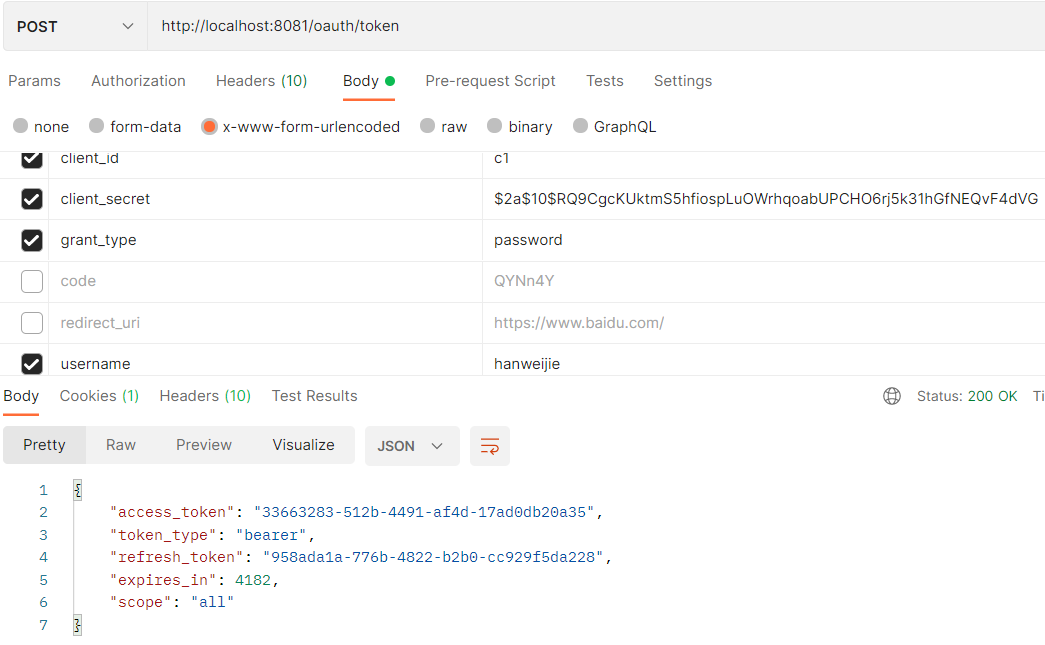Click the Status 200 OK indicator

point(967,396)
